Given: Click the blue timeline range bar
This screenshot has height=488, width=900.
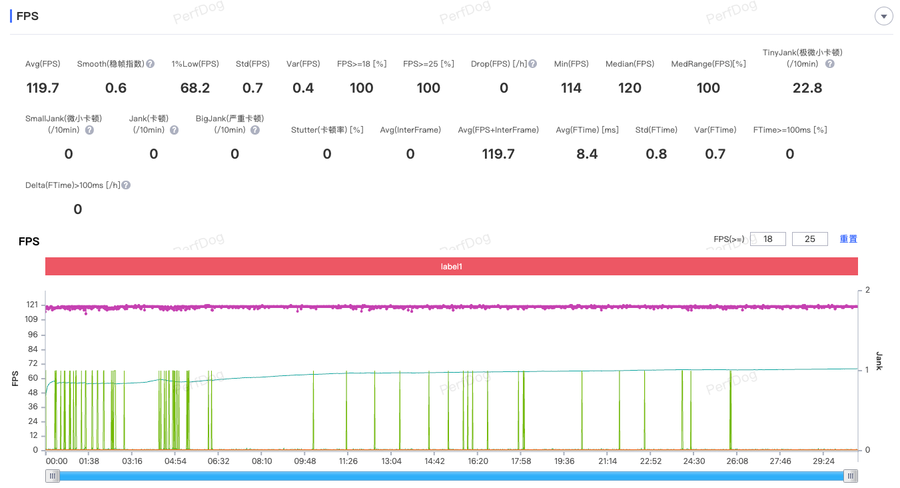Looking at the screenshot, I should (x=450, y=476).
